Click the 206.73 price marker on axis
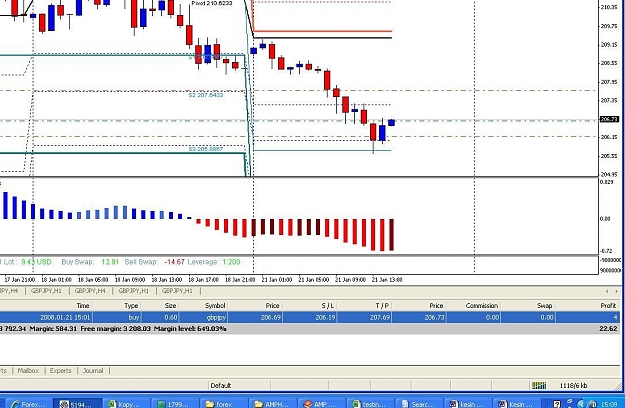The height and width of the screenshot is (408, 625). pos(609,119)
